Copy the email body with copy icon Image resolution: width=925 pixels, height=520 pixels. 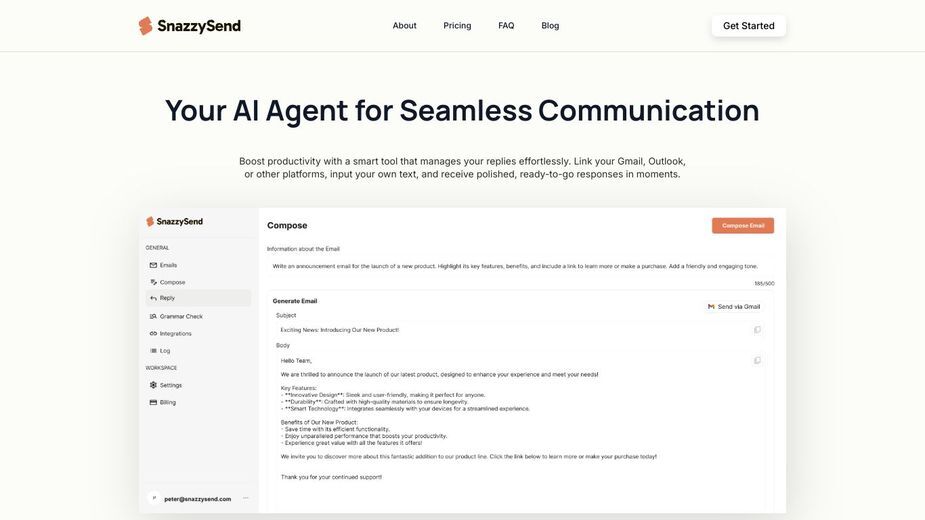757,360
